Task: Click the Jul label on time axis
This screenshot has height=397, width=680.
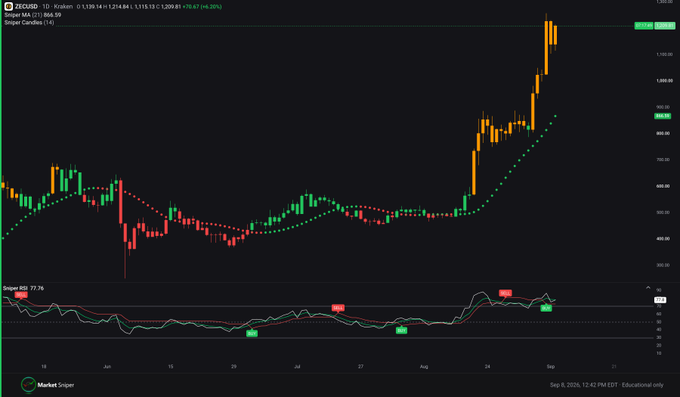Action: (x=297, y=367)
